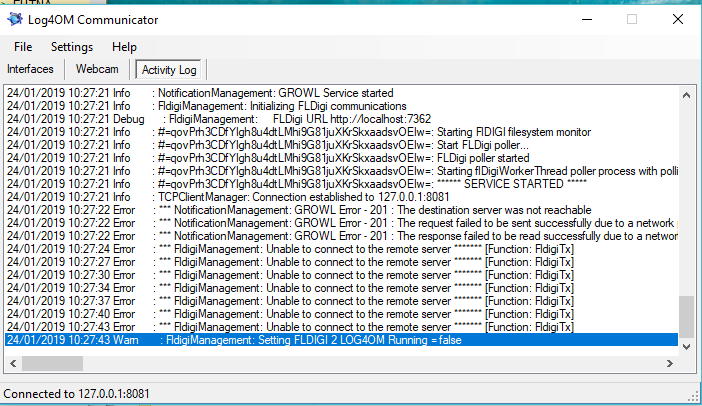Switch to the Interfaces tab
Viewport: 702px width, 406px height.
30,69
